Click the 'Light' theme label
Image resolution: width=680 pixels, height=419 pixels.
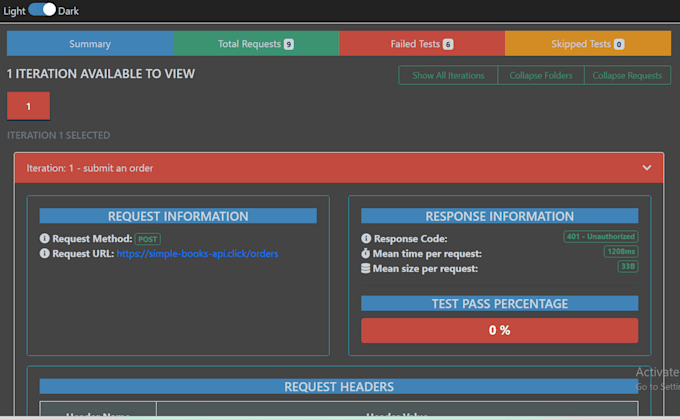coord(14,11)
